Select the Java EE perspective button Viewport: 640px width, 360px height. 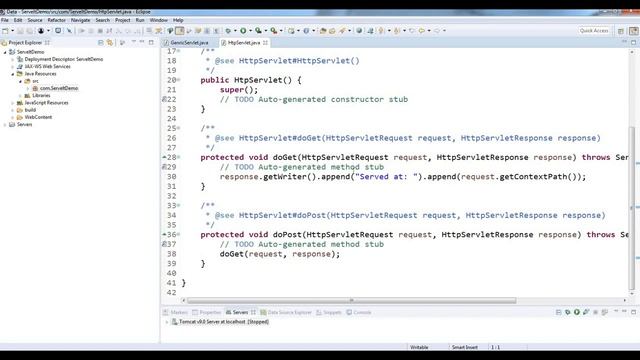tap(633, 31)
